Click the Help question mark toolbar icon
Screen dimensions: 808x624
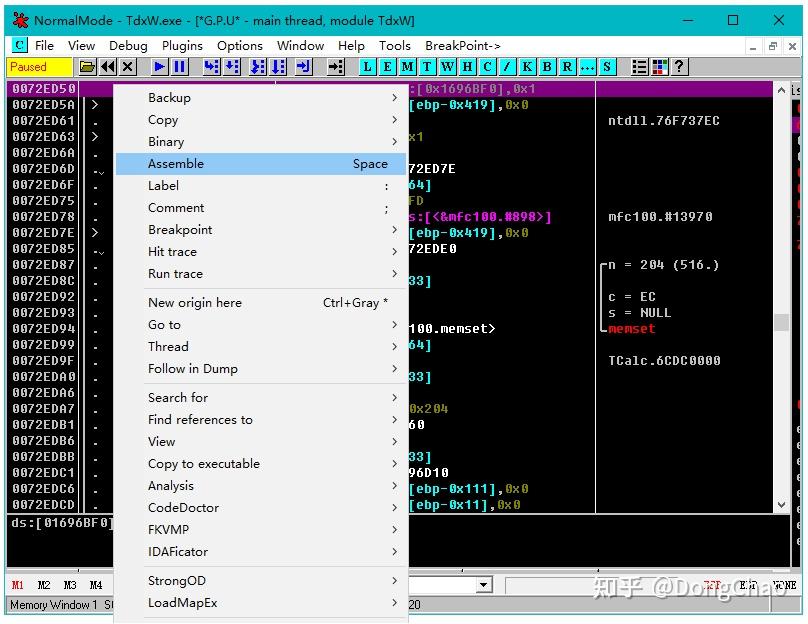(x=680, y=67)
